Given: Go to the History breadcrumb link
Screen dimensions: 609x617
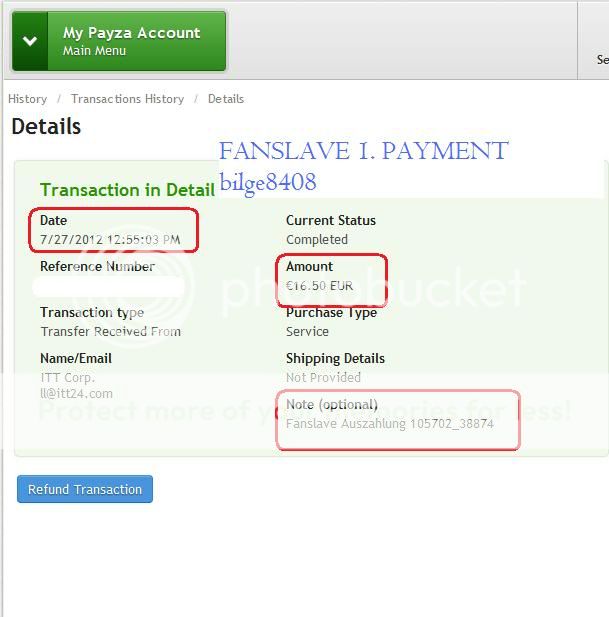Looking at the screenshot, I should [27, 99].
